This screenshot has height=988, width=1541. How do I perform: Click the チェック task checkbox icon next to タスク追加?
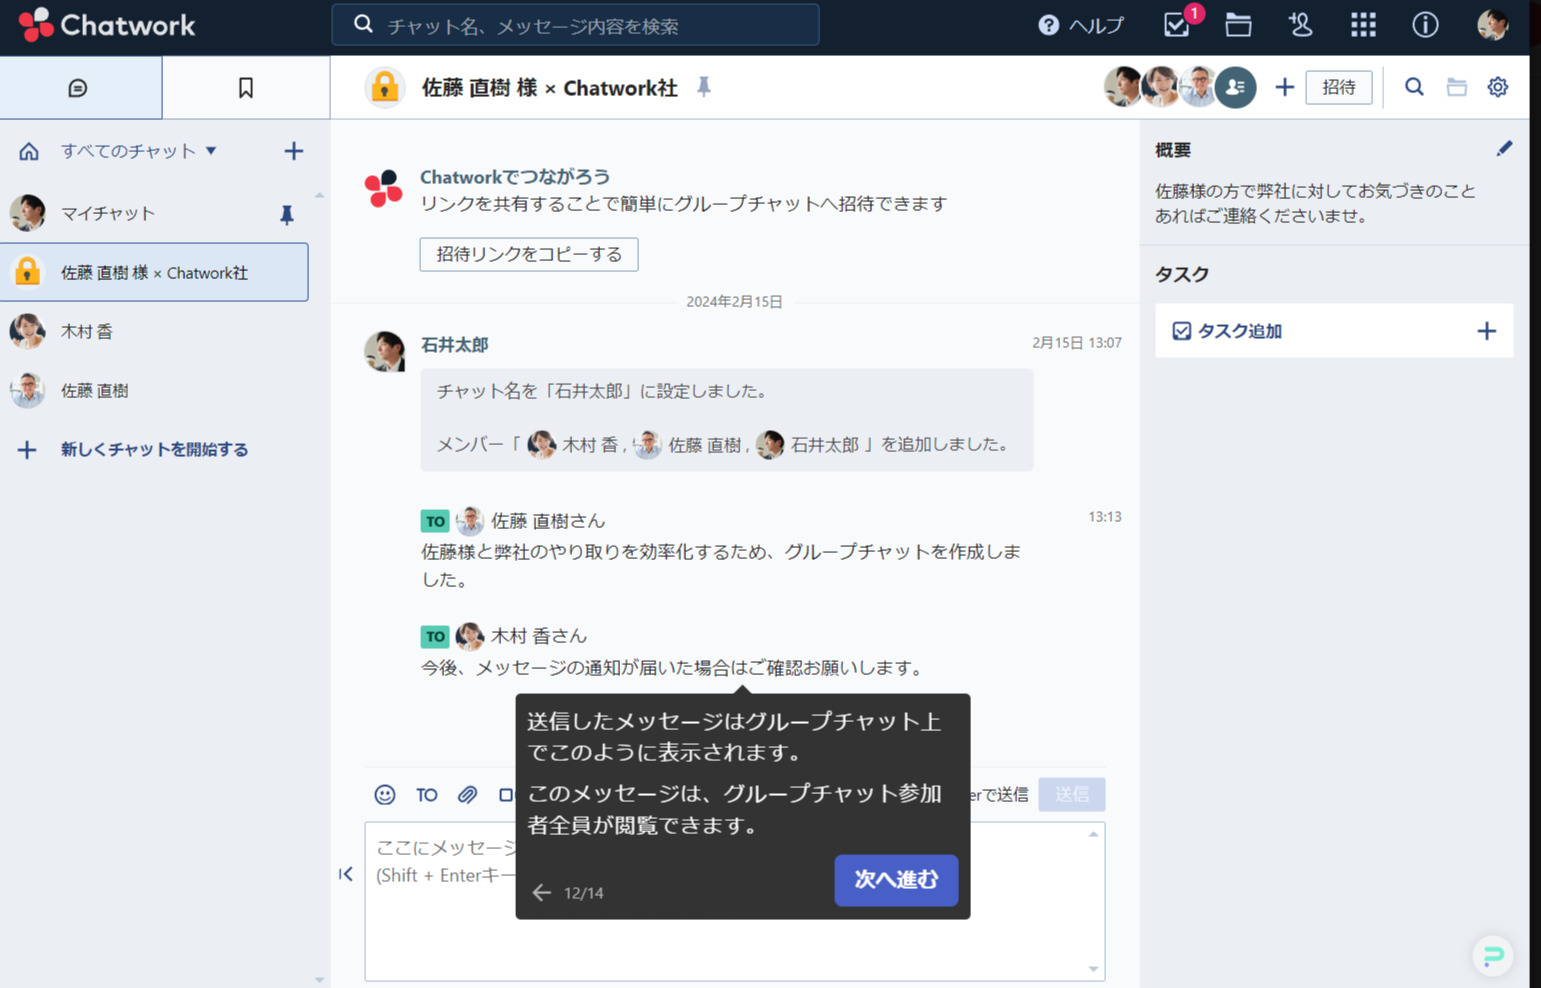pos(1182,330)
